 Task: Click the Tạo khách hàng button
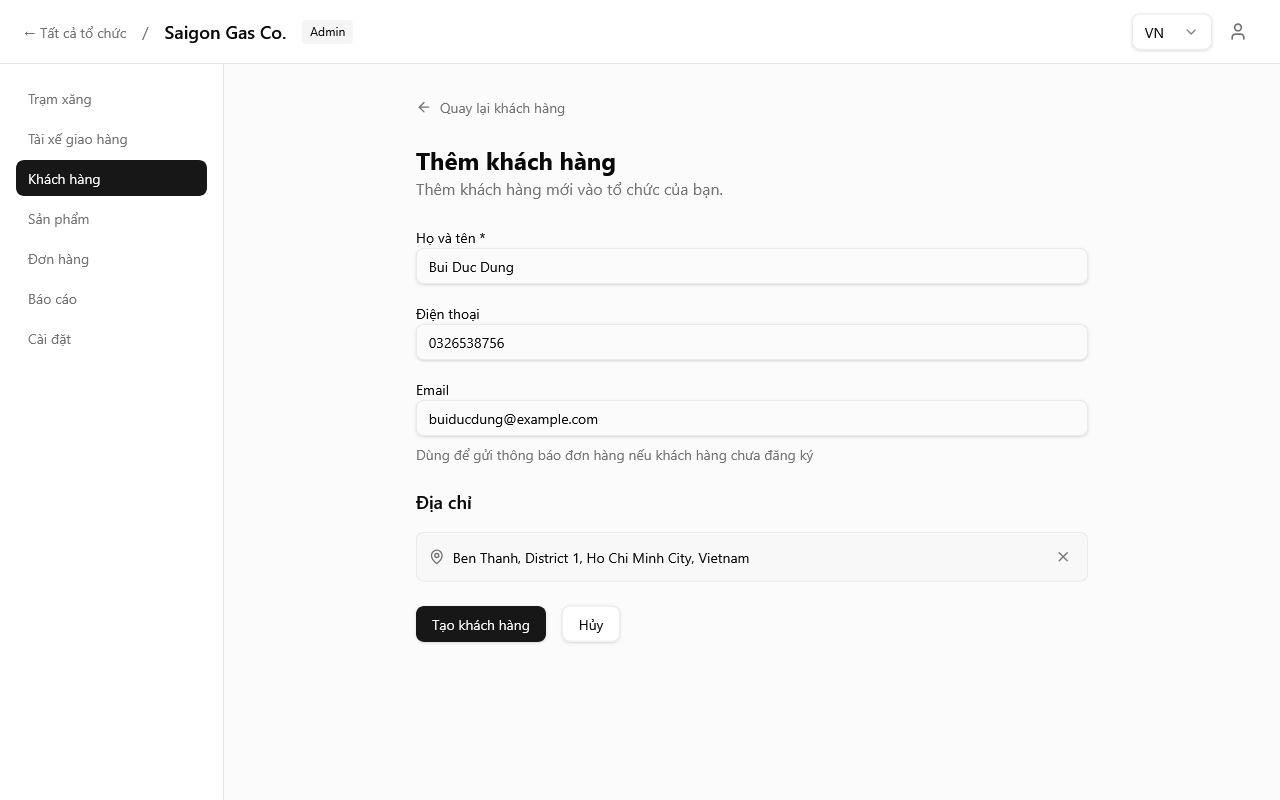tap(481, 624)
